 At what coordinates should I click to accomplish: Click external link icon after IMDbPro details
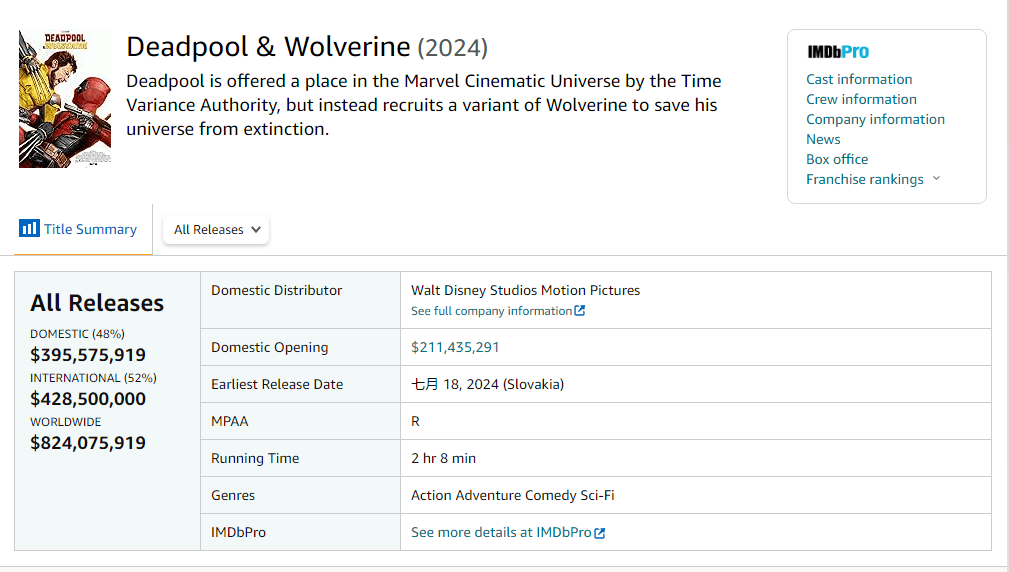click(x=600, y=533)
